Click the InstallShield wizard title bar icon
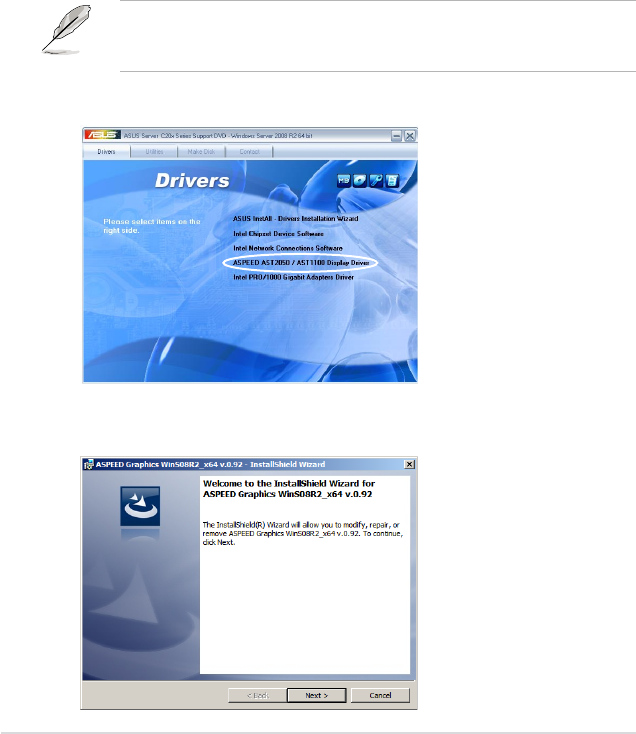The width and height of the screenshot is (636, 734). coord(88,464)
